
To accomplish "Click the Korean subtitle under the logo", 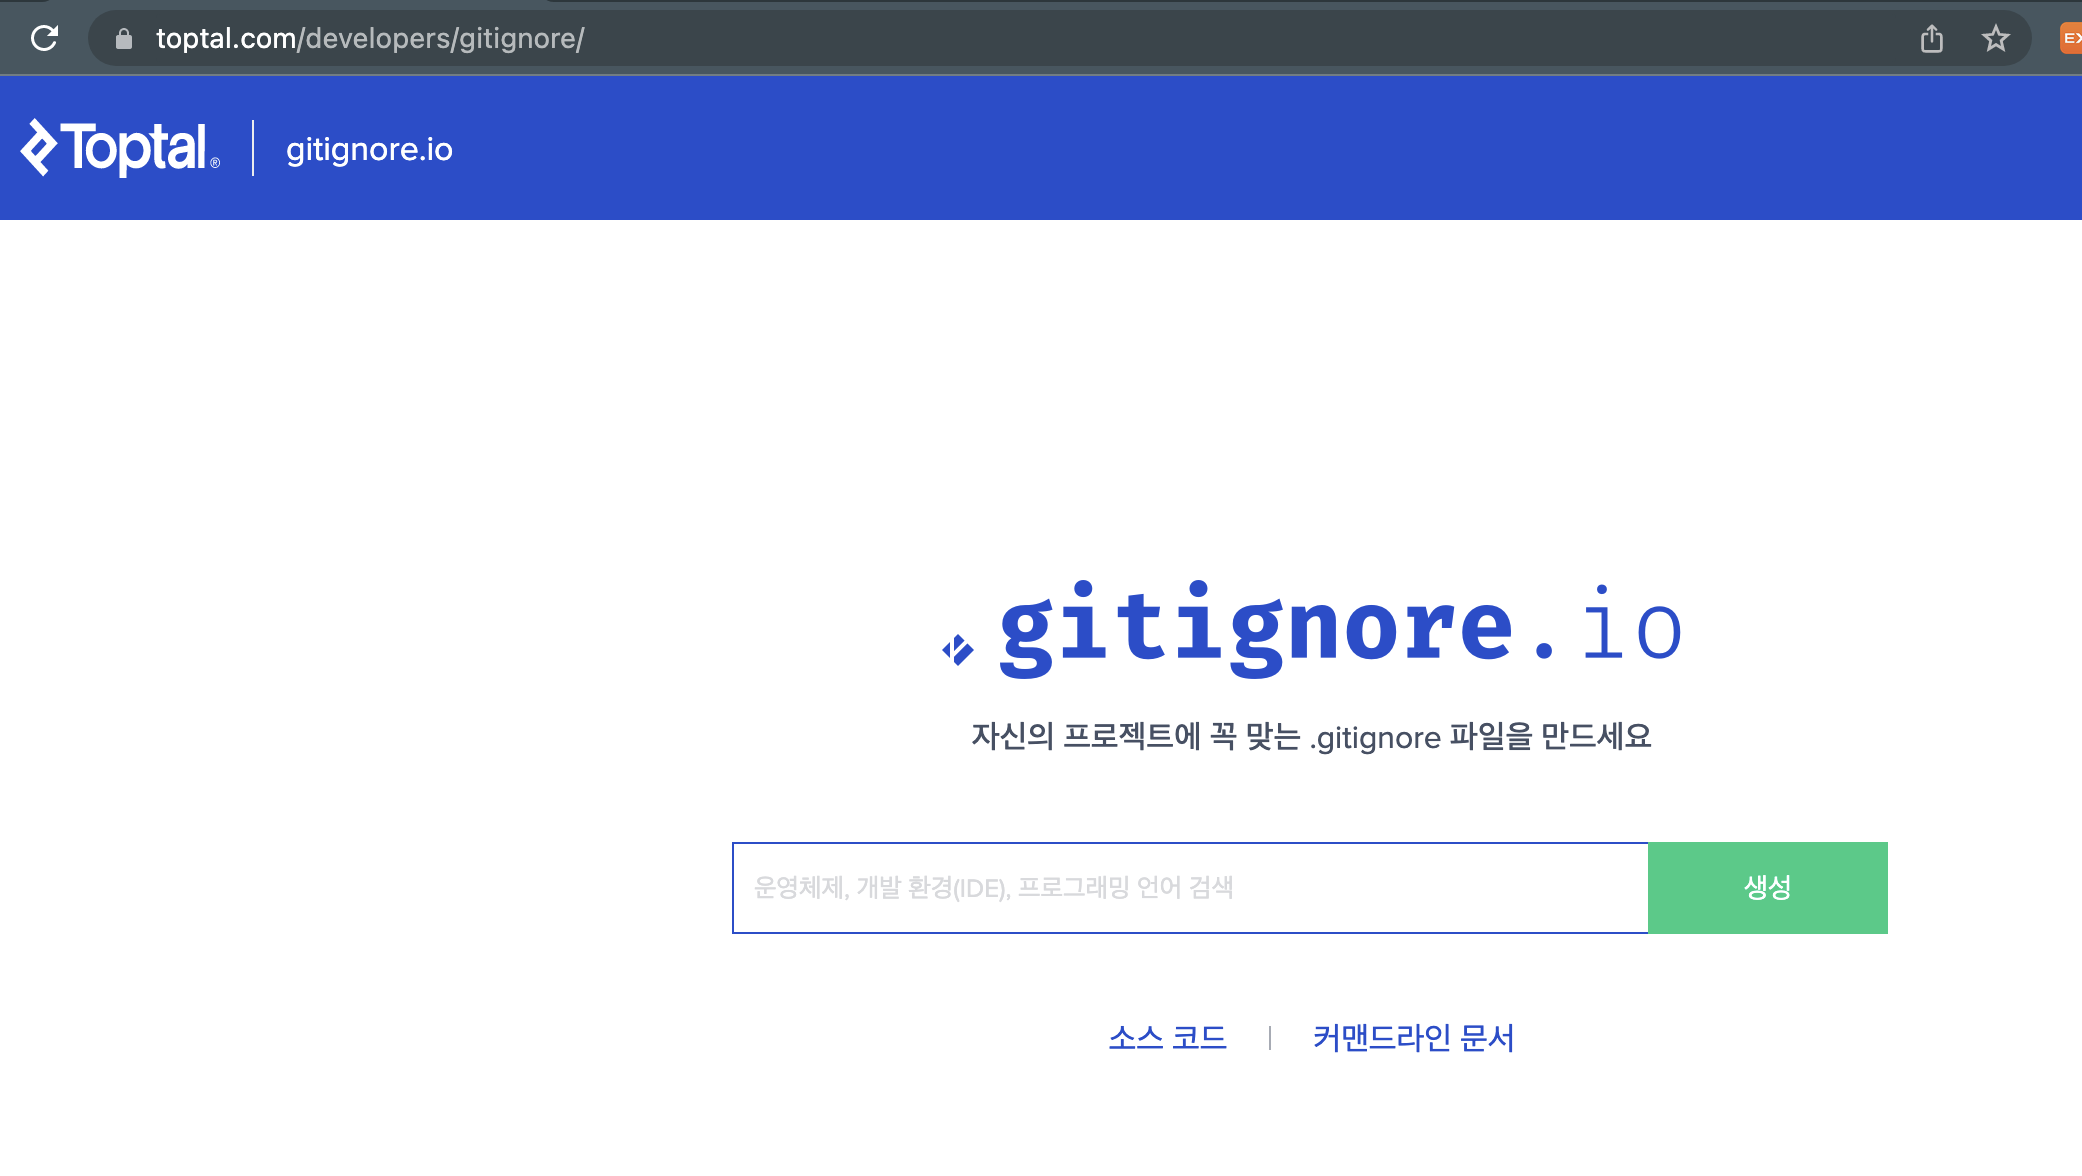I will [1312, 737].
